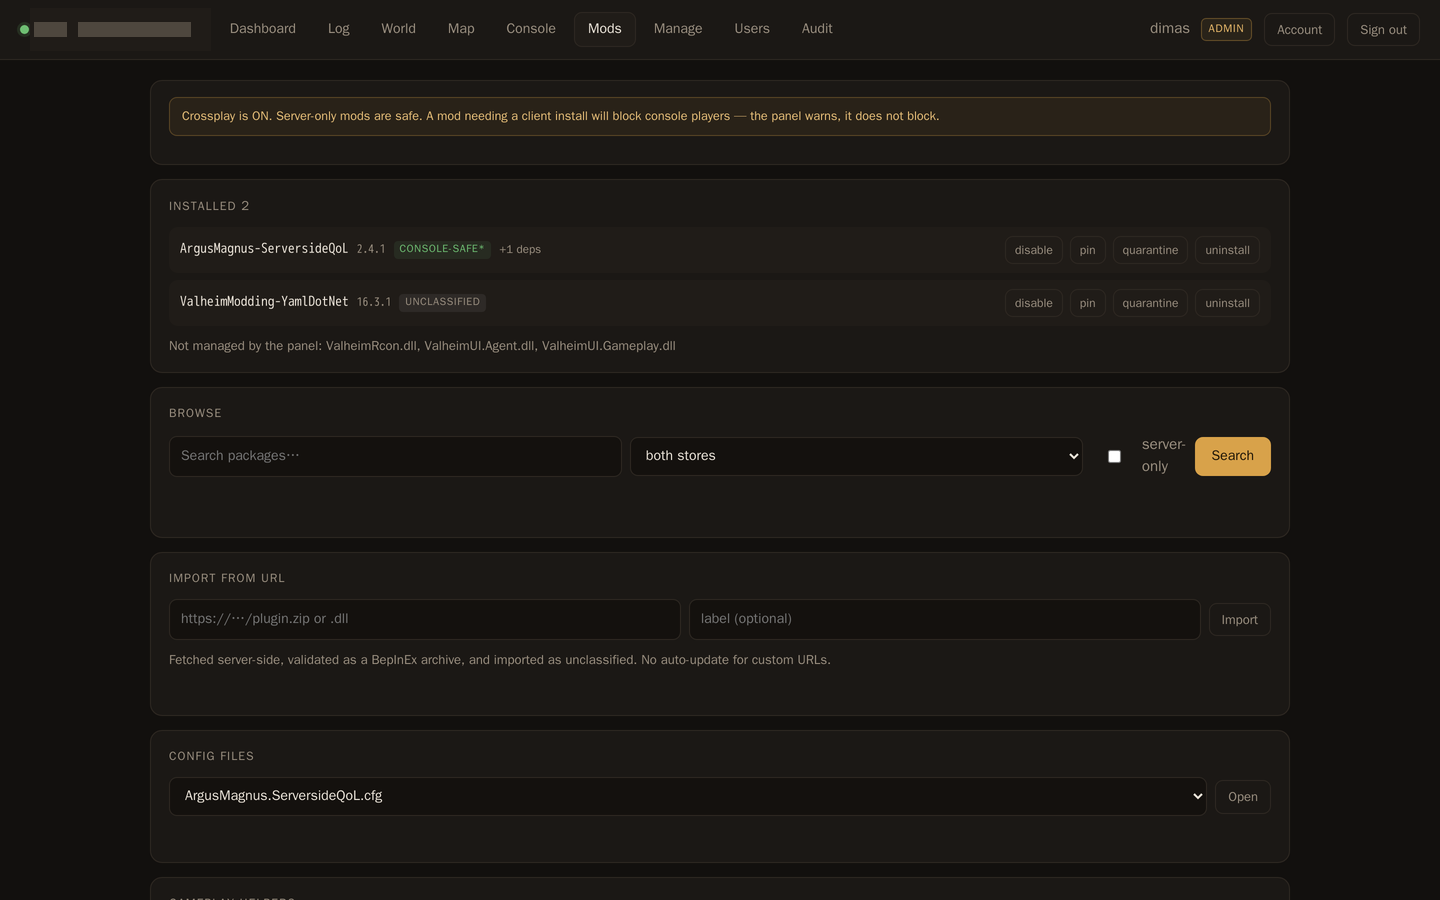Open the both stores dropdown
The image size is (1440, 900).
[x=856, y=456]
